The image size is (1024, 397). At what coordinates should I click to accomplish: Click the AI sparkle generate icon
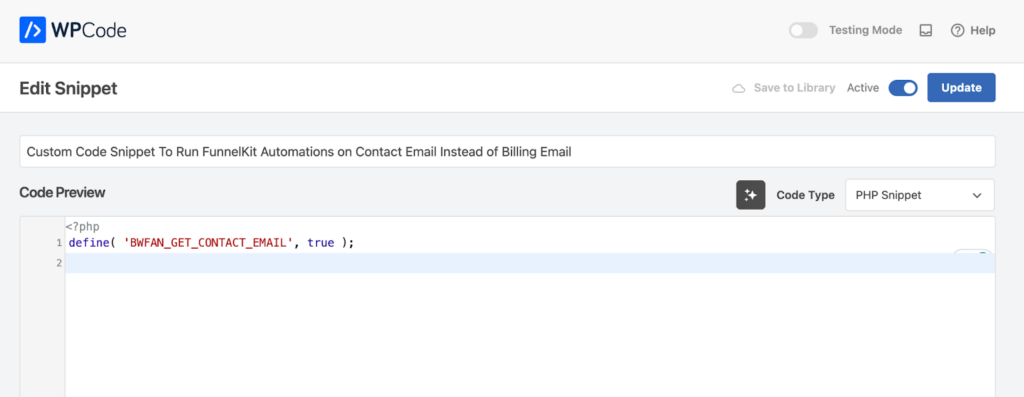[750, 195]
